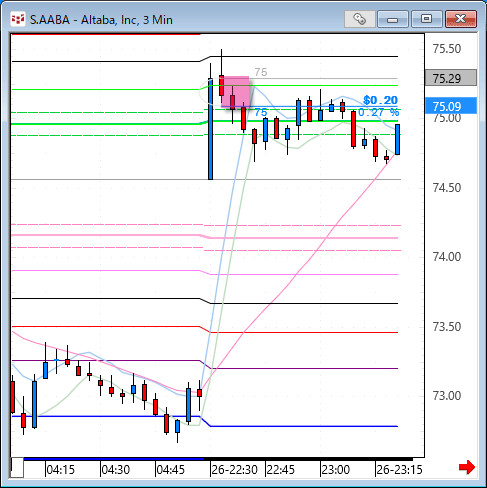Click the 23:00 time axis label
The width and height of the screenshot is (487, 488).
click(x=335, y=470)
